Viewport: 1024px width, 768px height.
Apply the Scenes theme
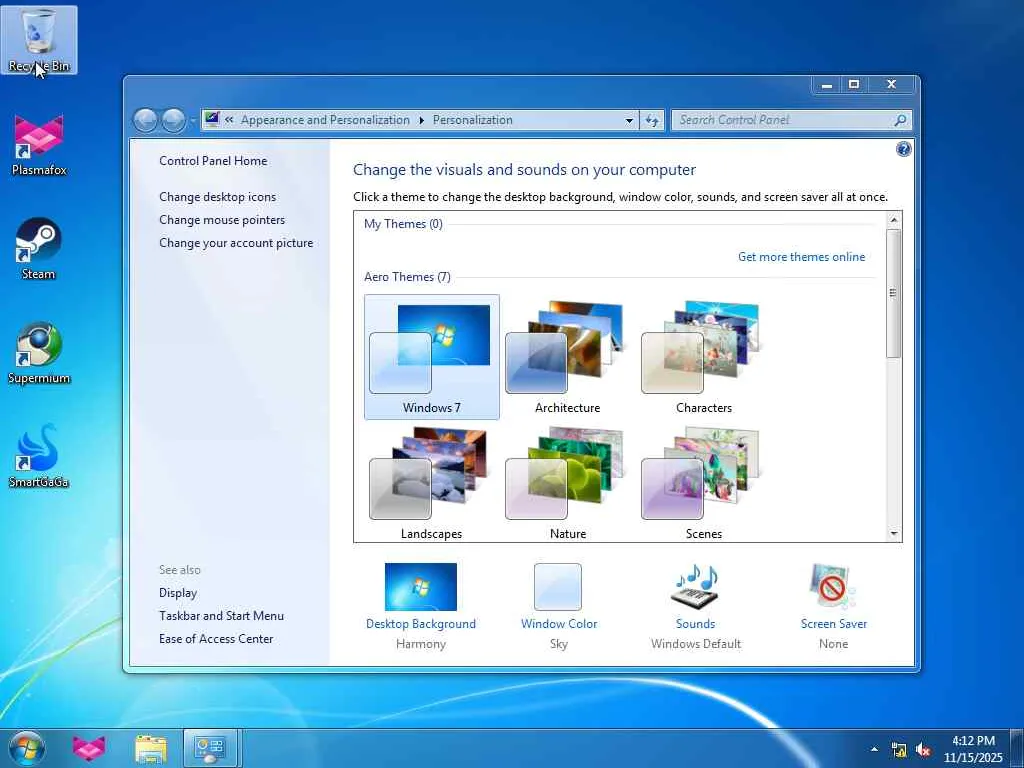click(703, 483)
